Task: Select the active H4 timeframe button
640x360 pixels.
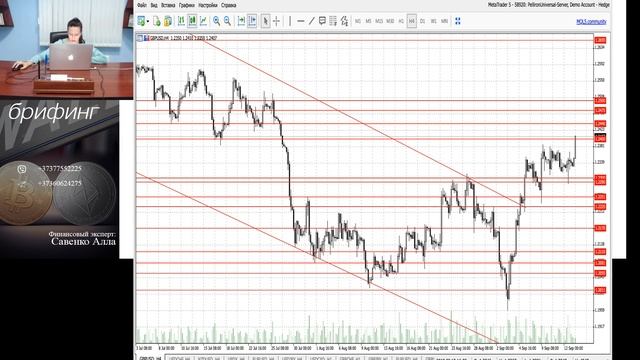Action: [x=412, y=21]
